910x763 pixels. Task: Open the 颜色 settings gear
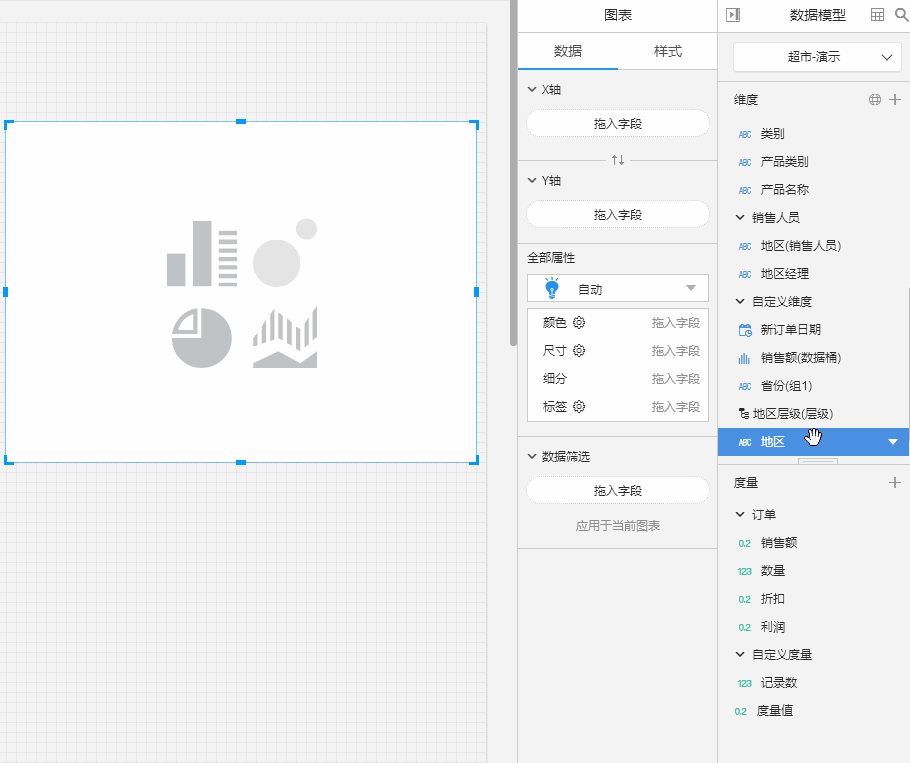tap(579, 323)
